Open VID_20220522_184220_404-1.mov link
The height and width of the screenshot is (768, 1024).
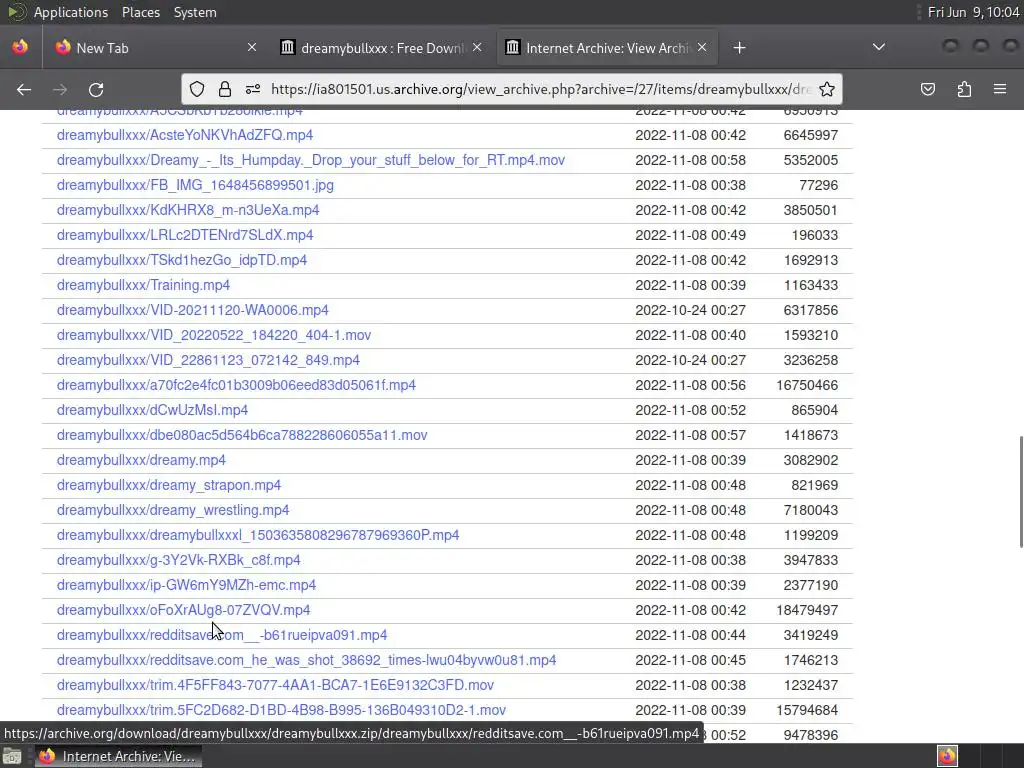[214, 335]
